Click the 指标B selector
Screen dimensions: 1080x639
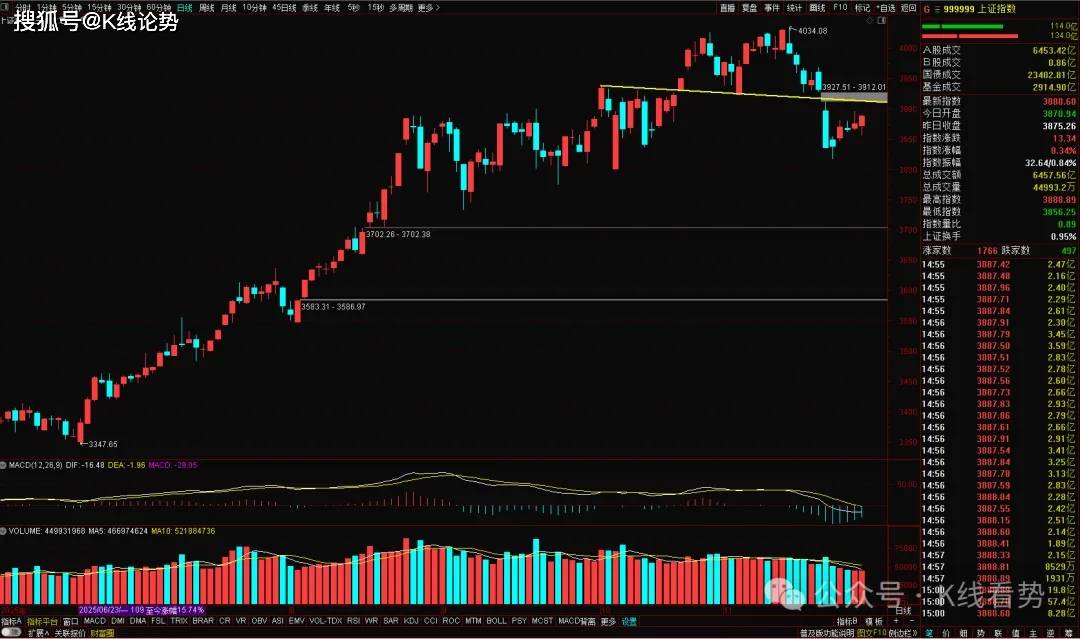(x=847, y=621)
